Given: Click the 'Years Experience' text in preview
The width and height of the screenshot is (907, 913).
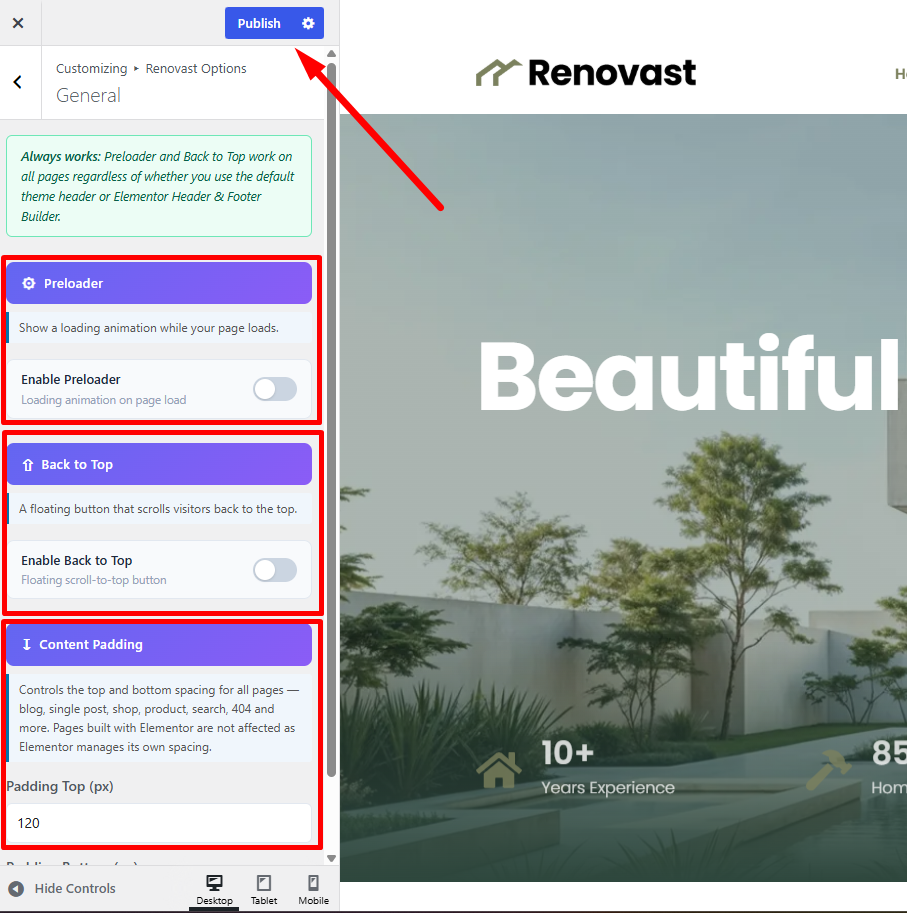Looking at the screenshot, I should tap(608, 788).
